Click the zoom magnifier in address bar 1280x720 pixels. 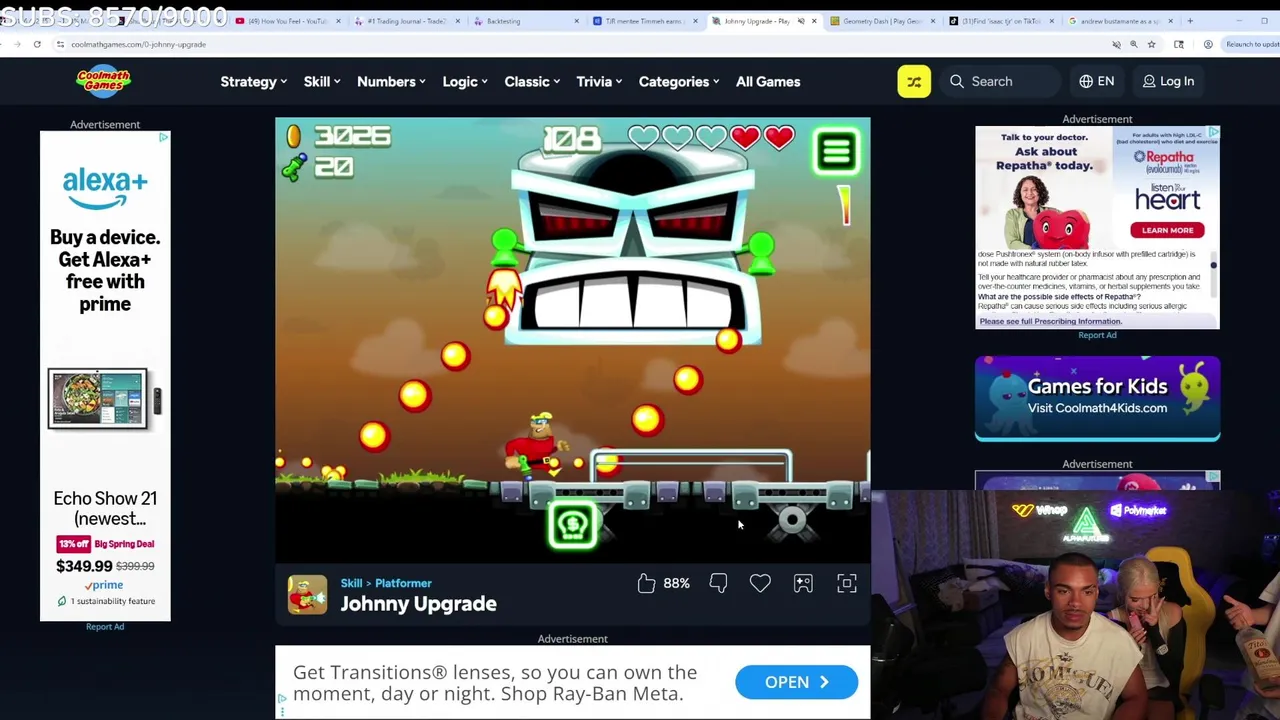pos(1134,44)
